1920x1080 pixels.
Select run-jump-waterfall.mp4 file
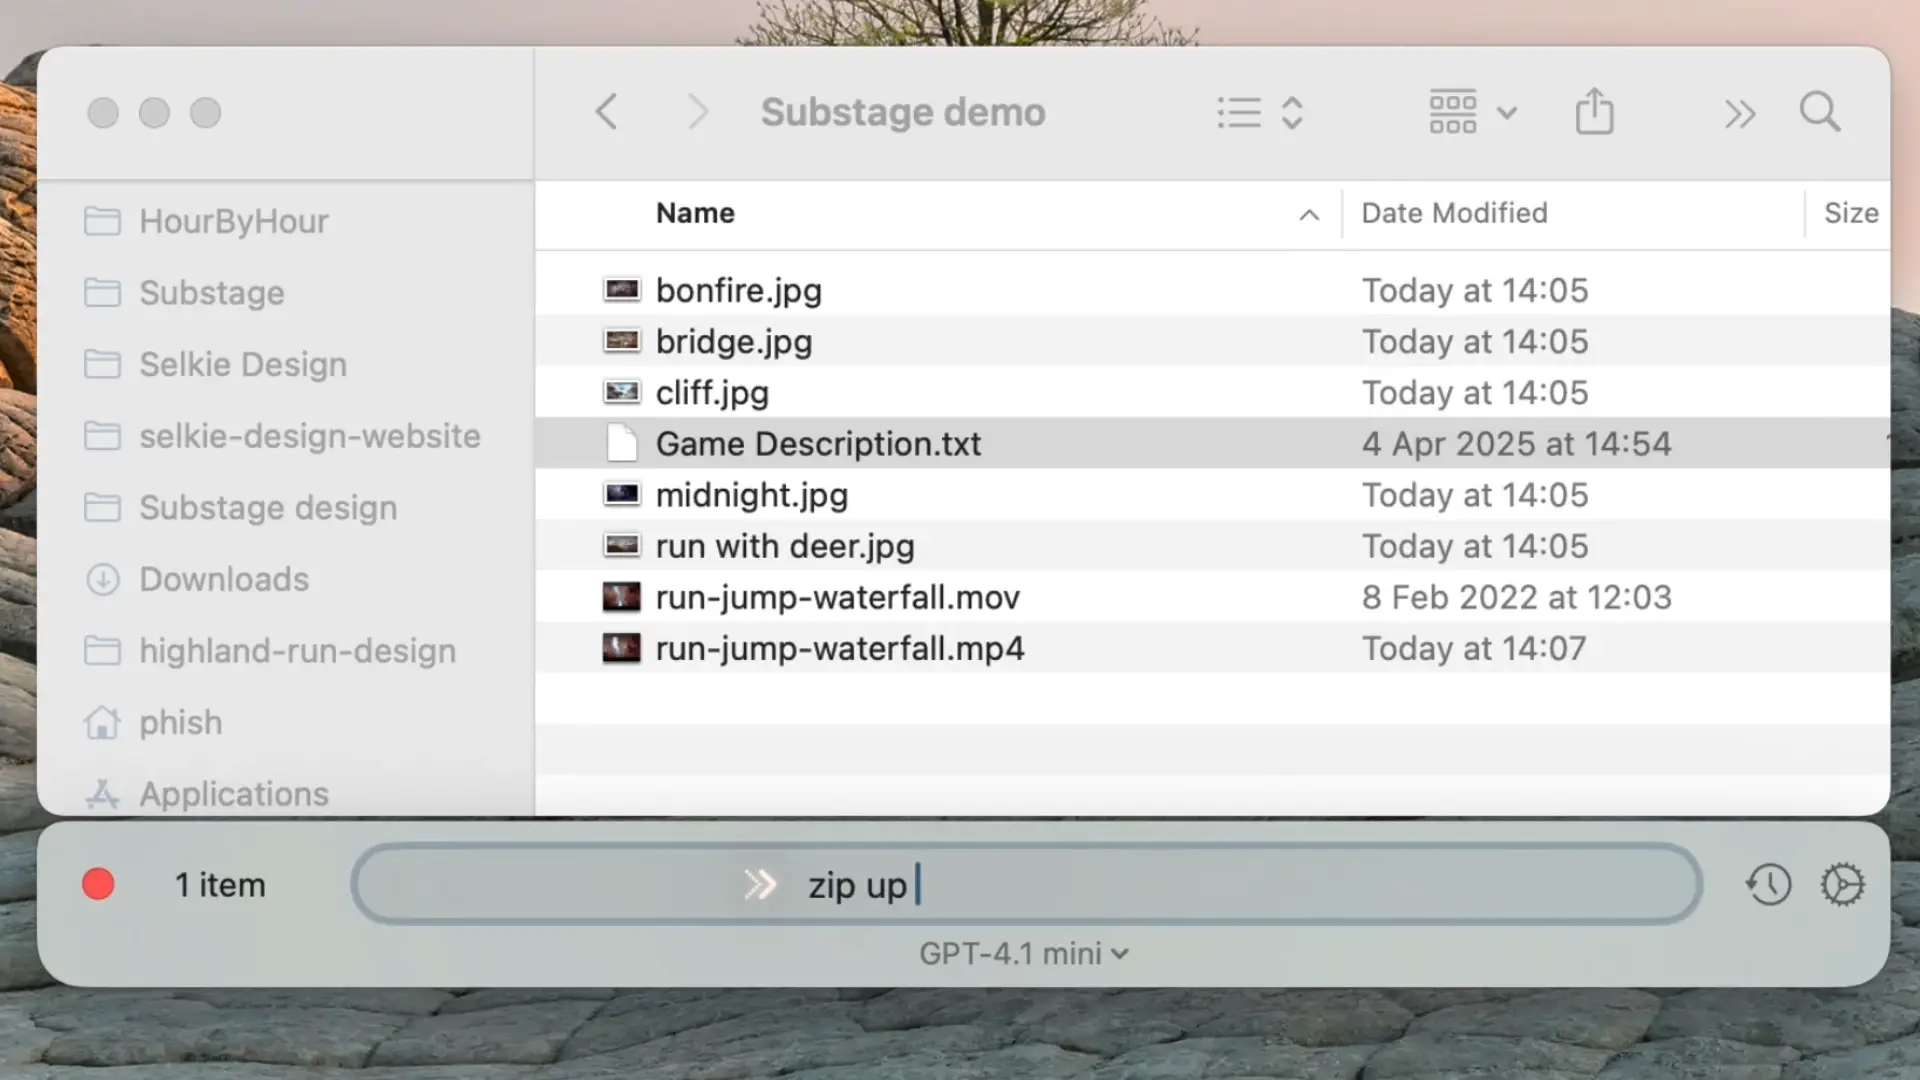(1212, 648)
